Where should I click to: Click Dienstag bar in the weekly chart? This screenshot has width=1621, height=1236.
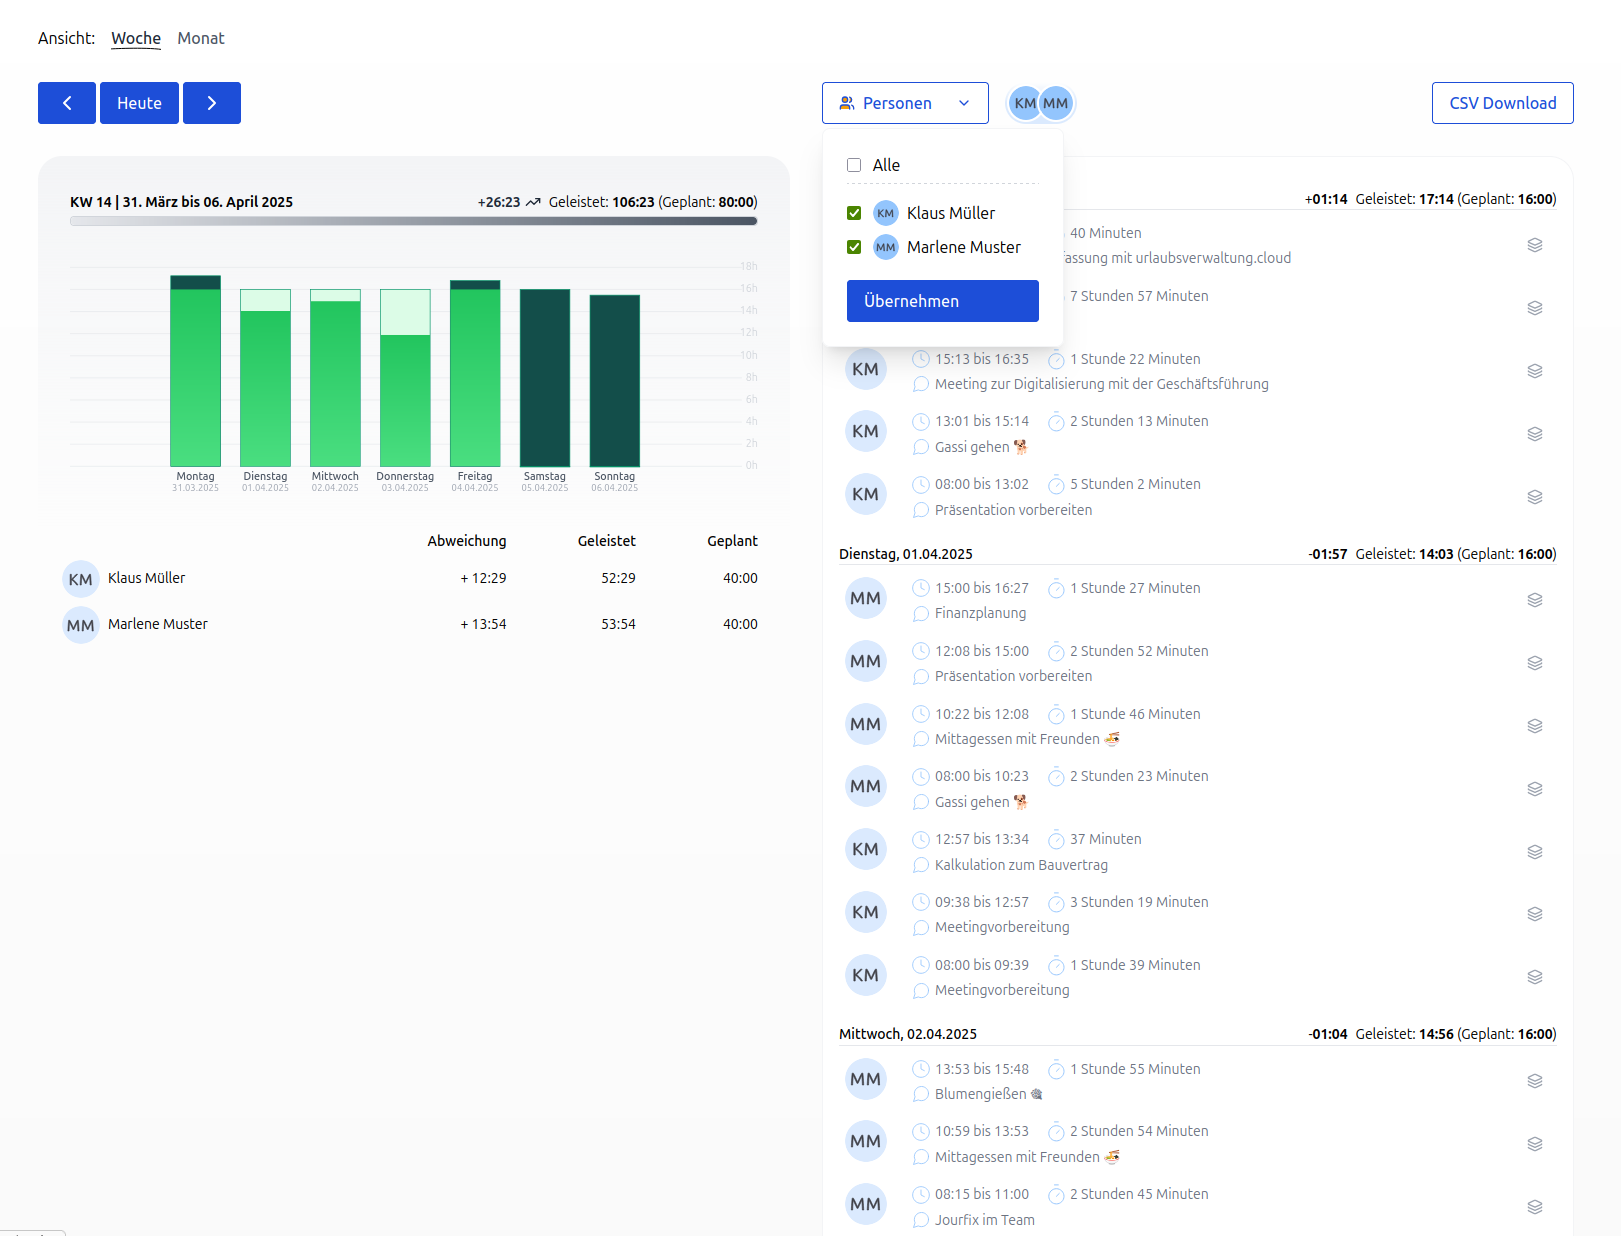[265, 378]
